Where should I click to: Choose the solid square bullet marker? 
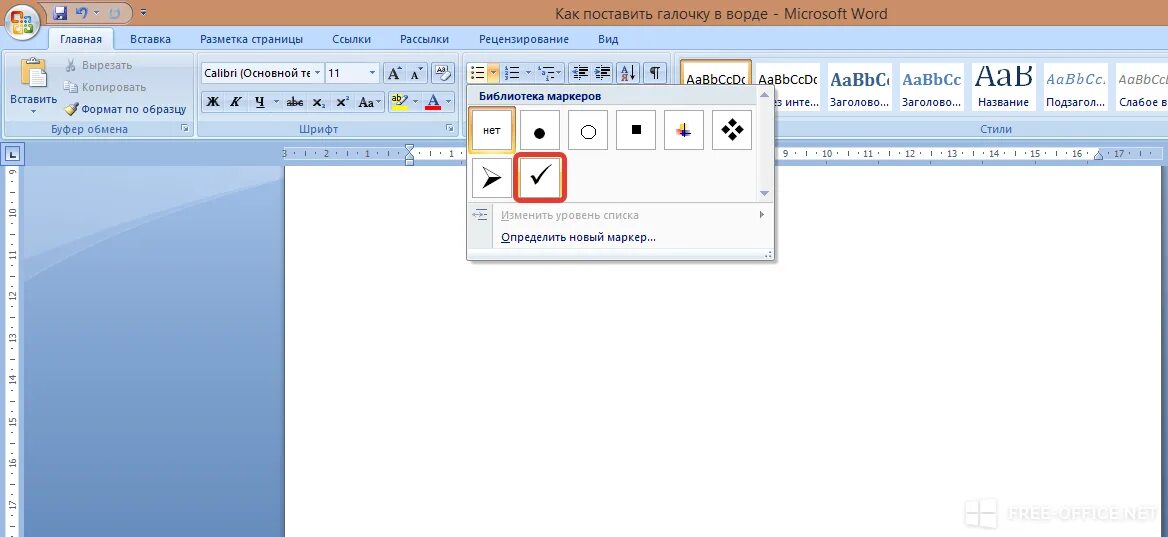[636, 130]
